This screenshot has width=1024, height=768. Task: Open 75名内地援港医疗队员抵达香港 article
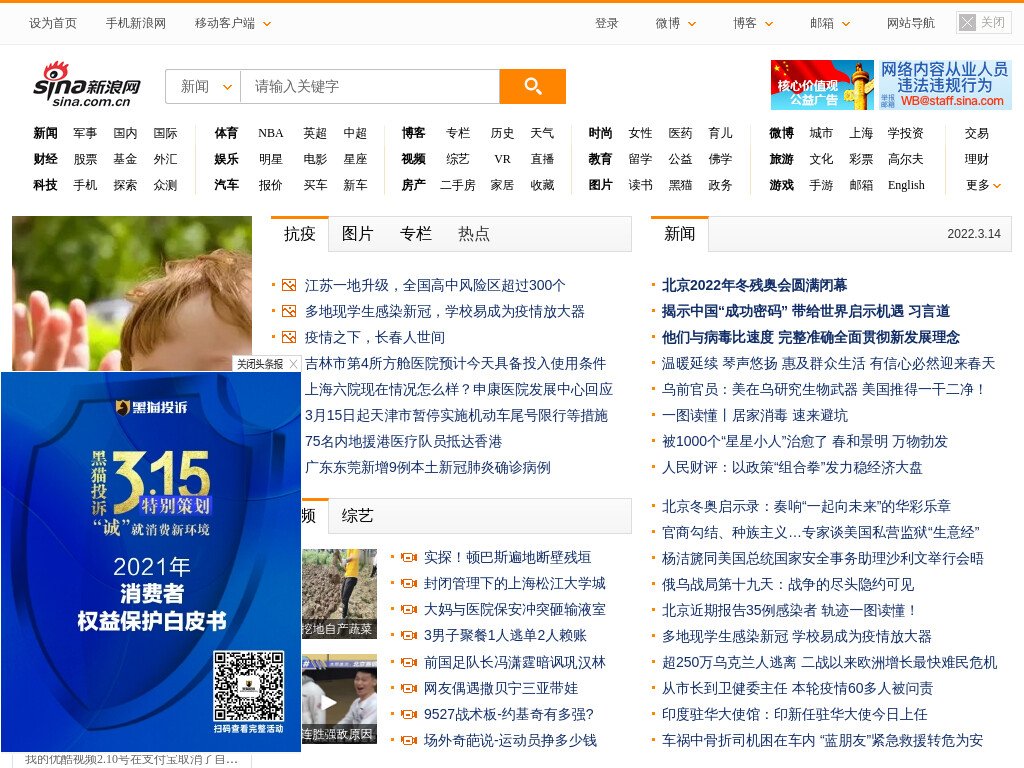pos(403,442)
